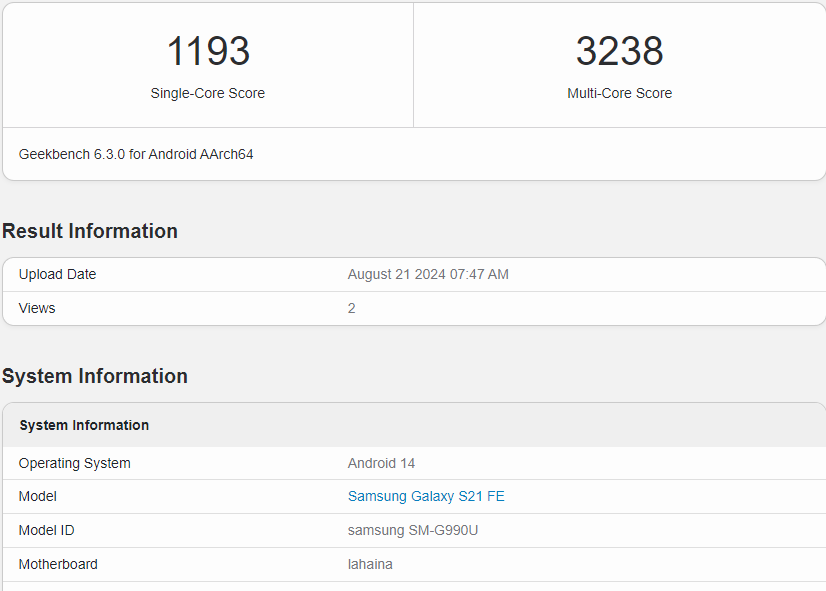Viewport: 826px width, 591px height.
Task: Click the Model ID label
Action: point(46,530)
